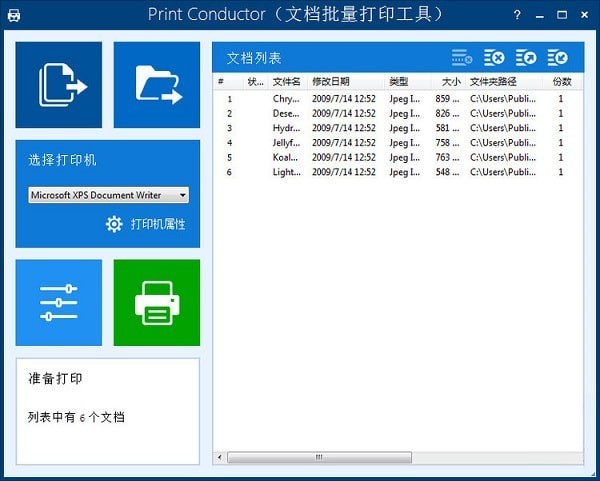Open the Microsoft XPS Document Writer dropdown

click(x=108, y=195)
